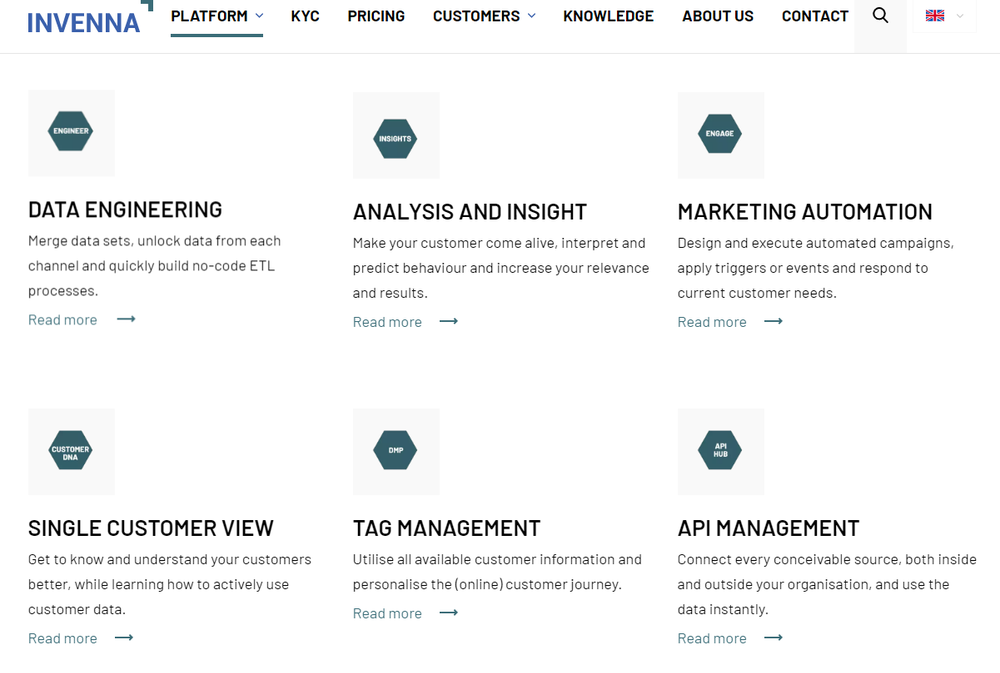The height and width of the screenshot is (673, 1000).
Task: Select the DMP hexagon icon
Action: coord(396,450)
